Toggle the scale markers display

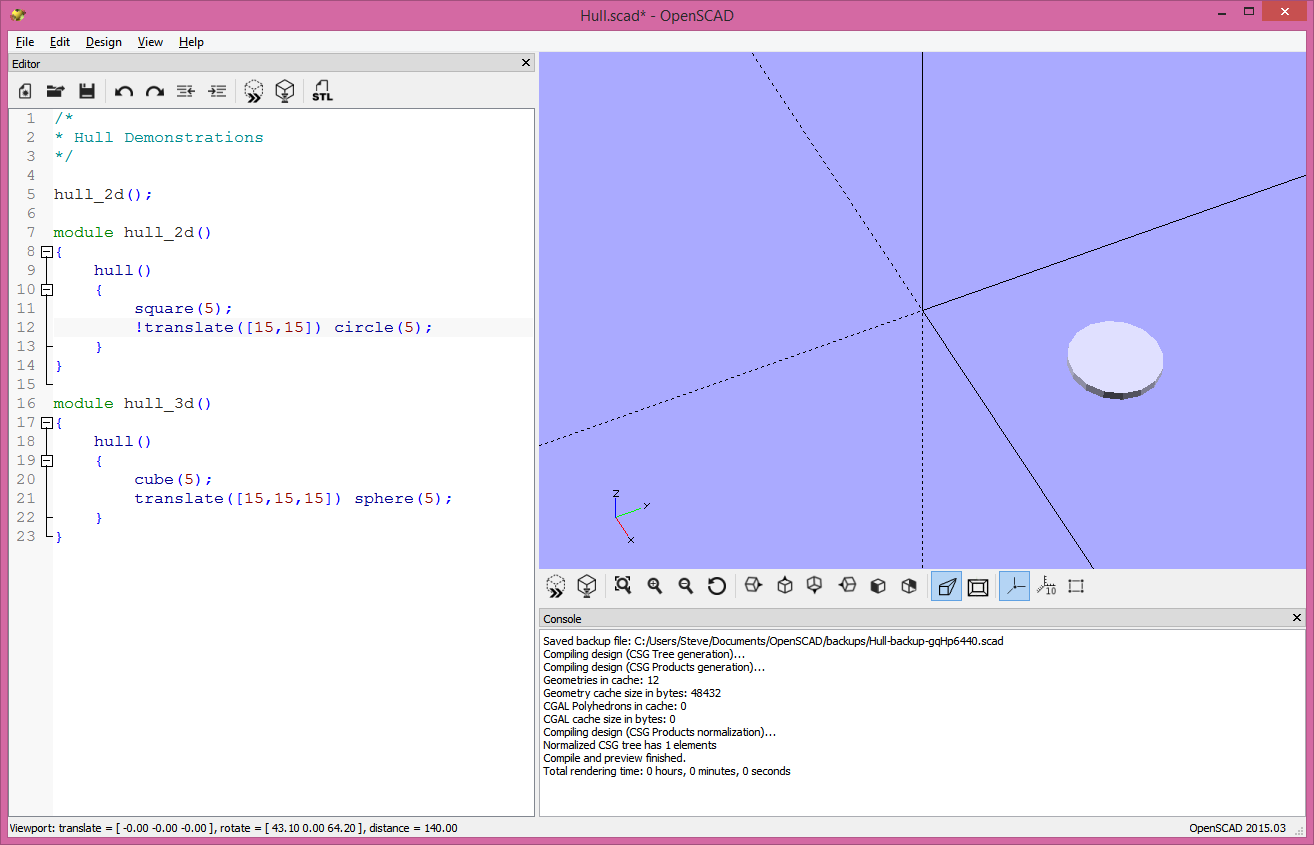[1046, 586]
